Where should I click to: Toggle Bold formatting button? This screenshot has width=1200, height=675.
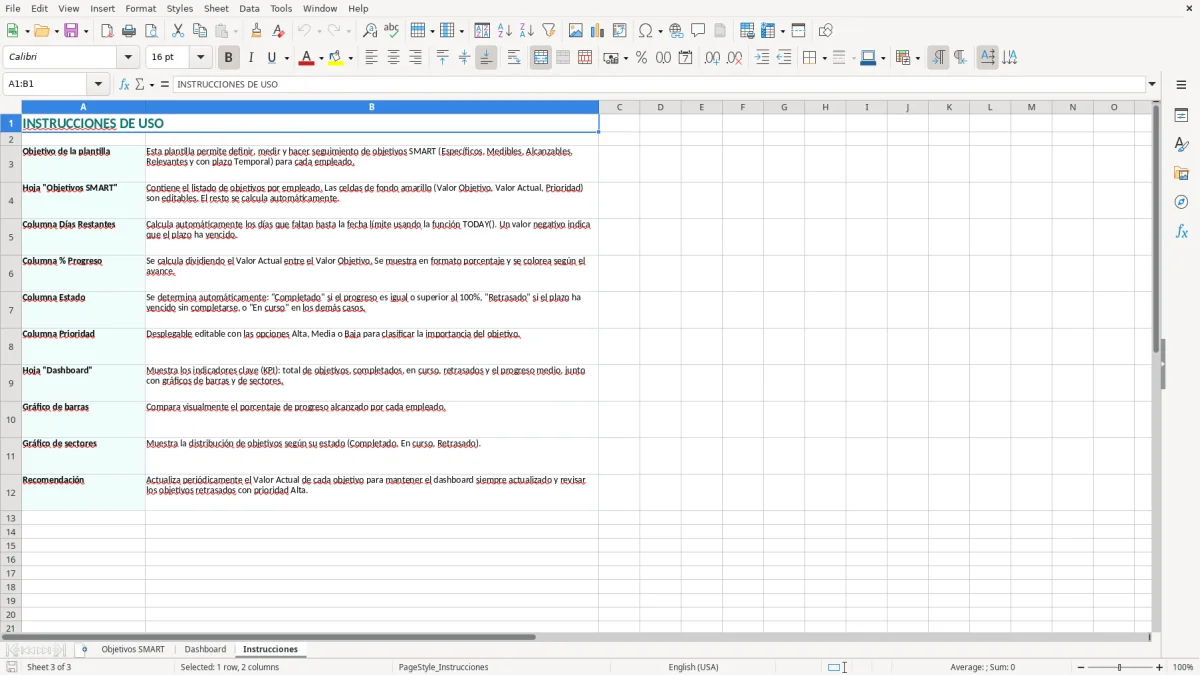pyautogui.click(x=228, y=58)
